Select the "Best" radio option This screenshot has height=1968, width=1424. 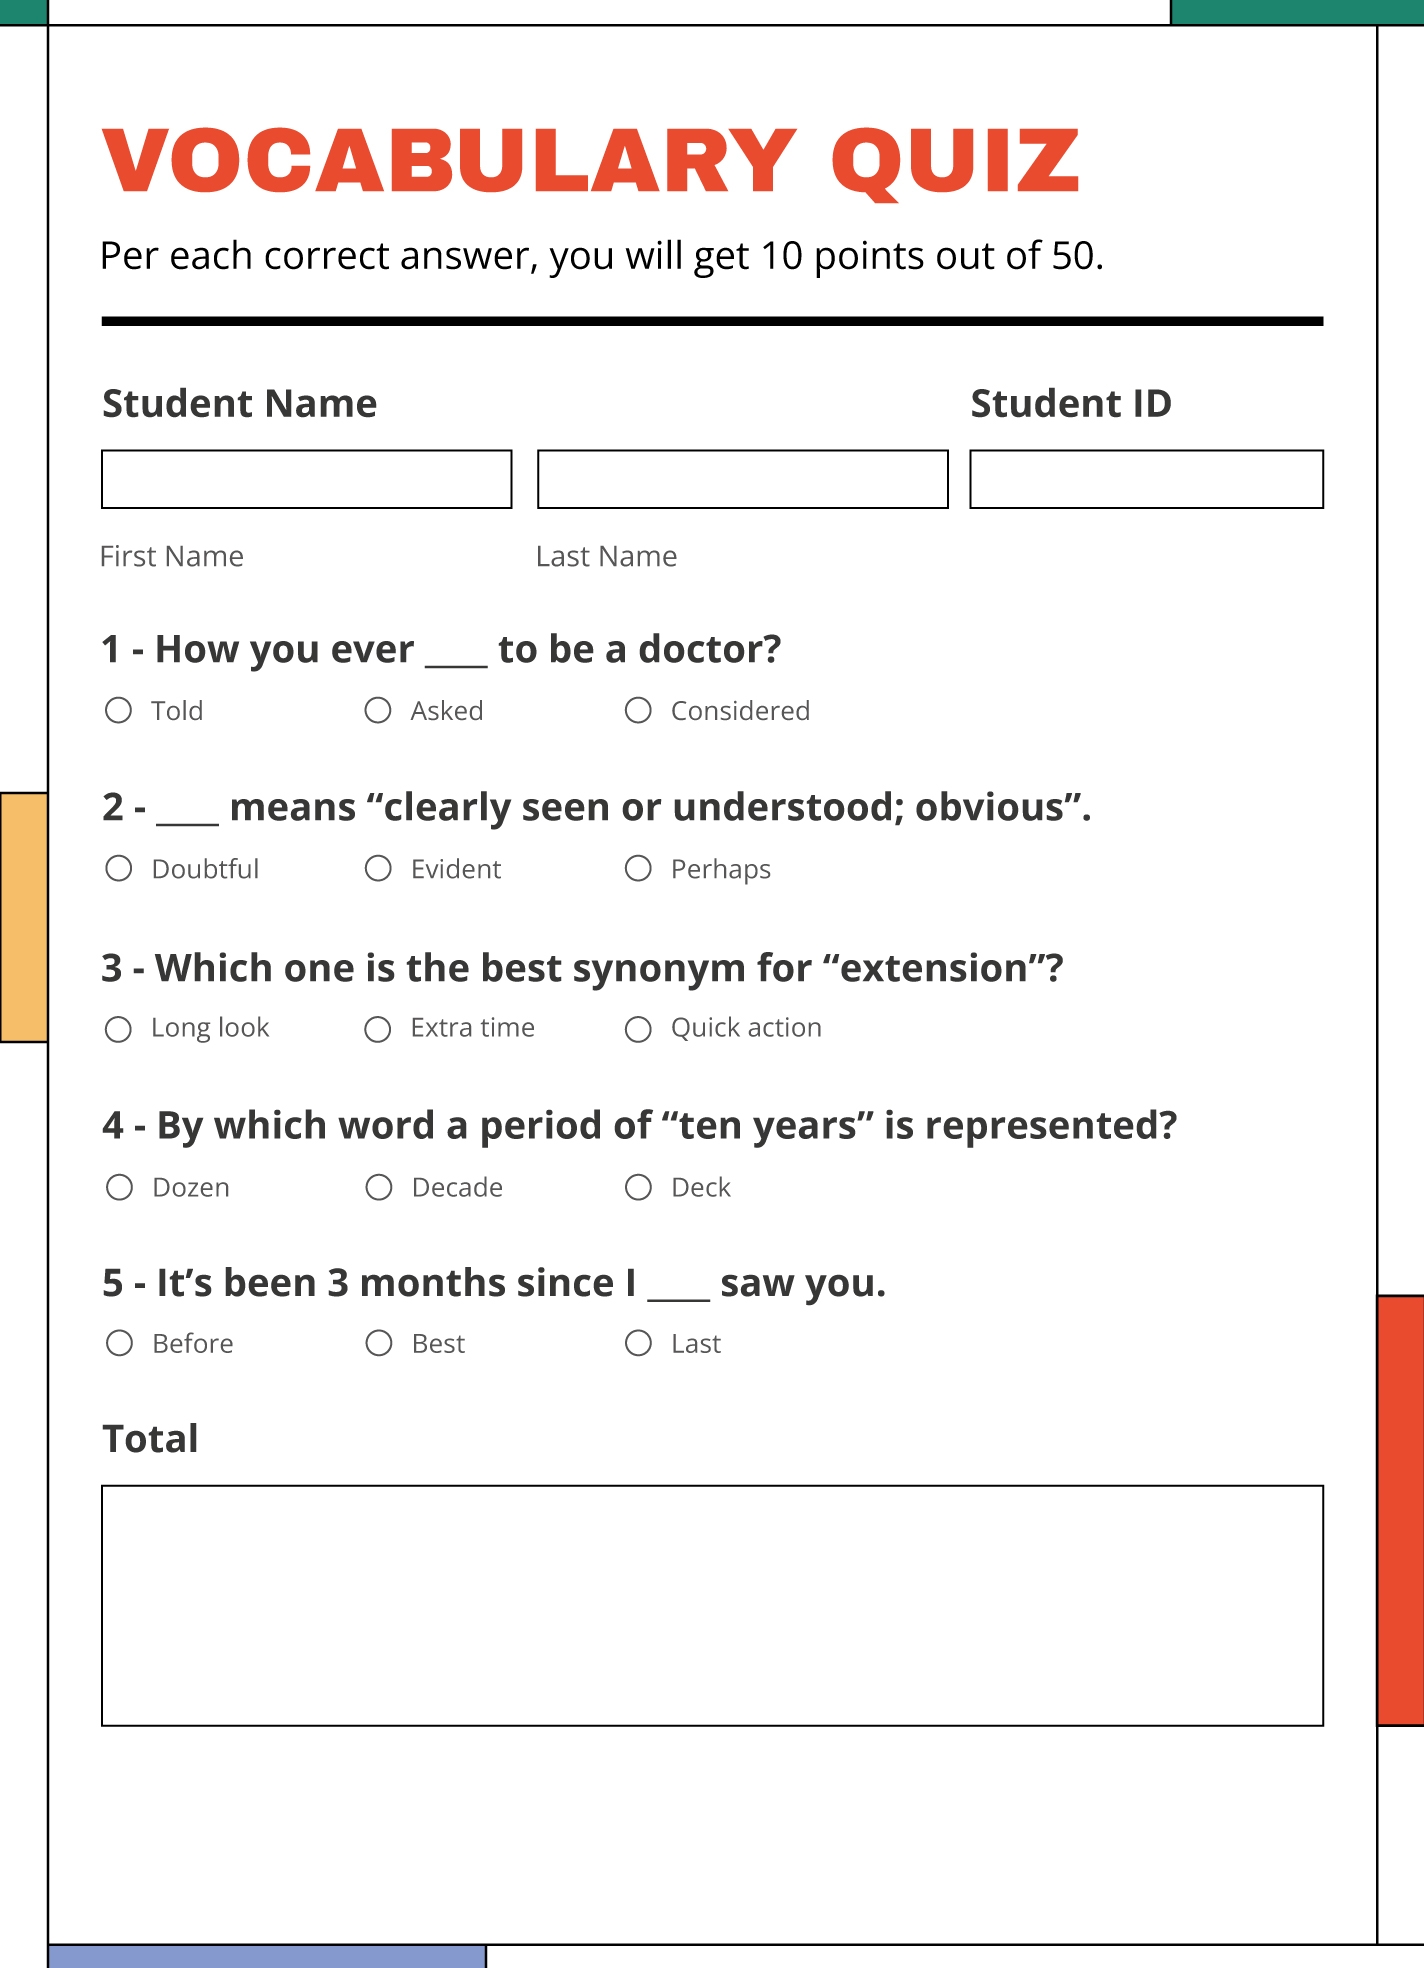coord(379,1344)
